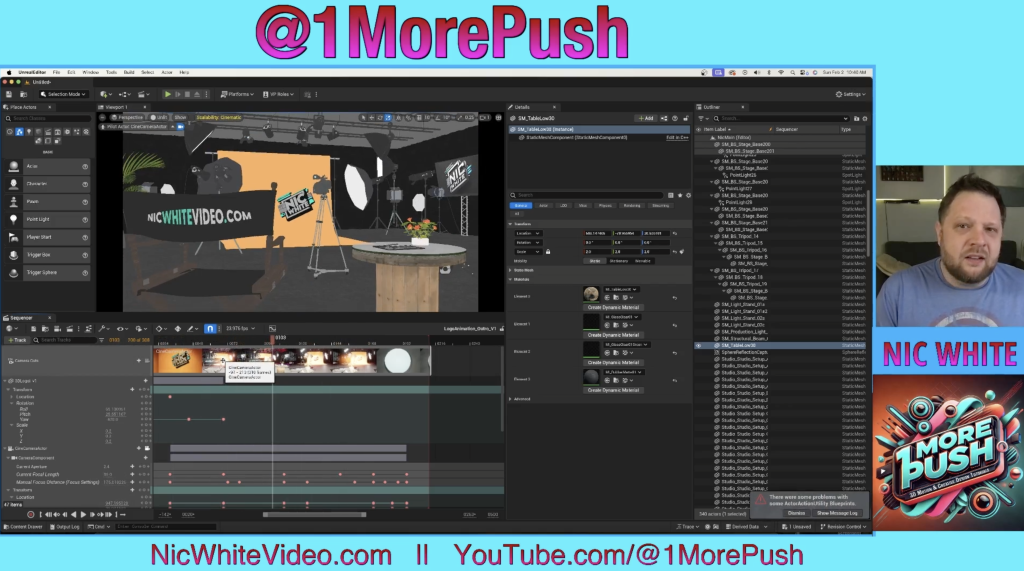Open the Tools menu in menu bar
This screenshot has width=1024, height=571.
pos(112,72)
